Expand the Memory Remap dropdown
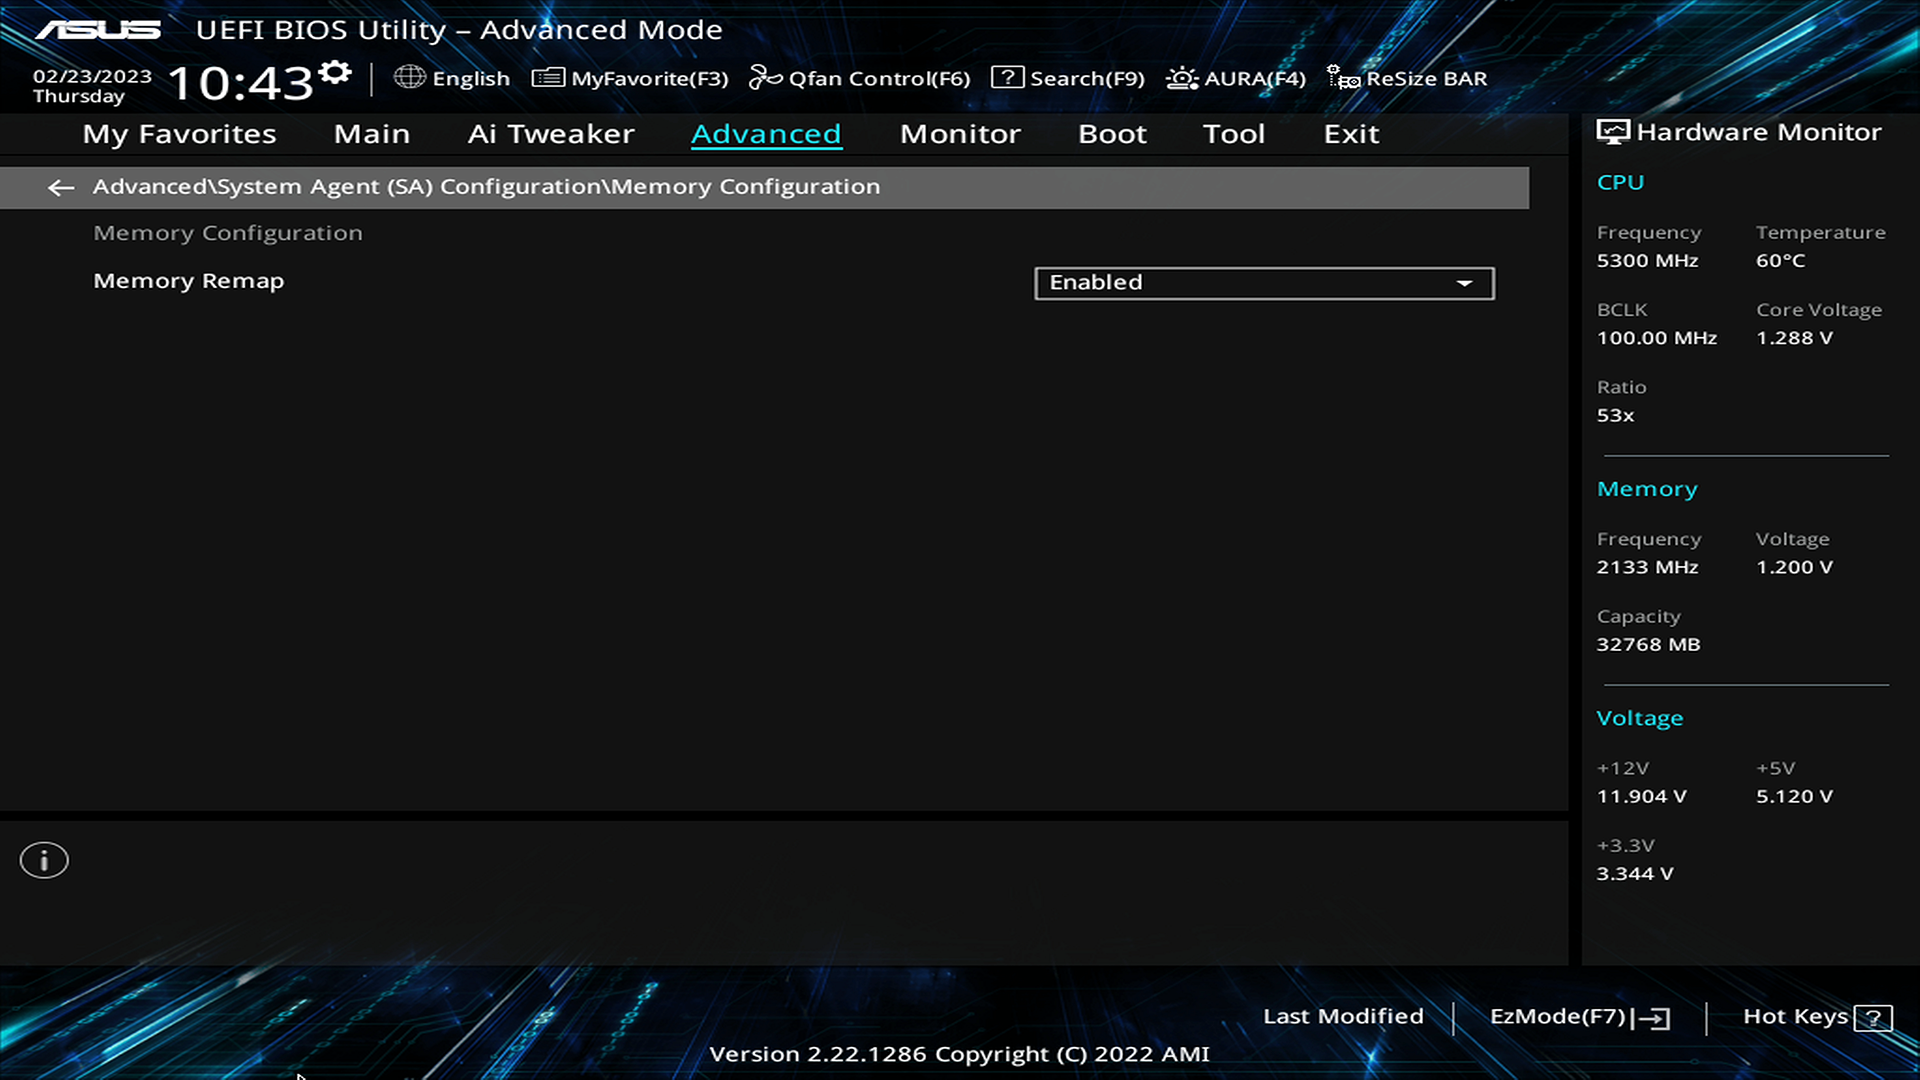The image size is (1920, 1080). [x=1464, y=282]
